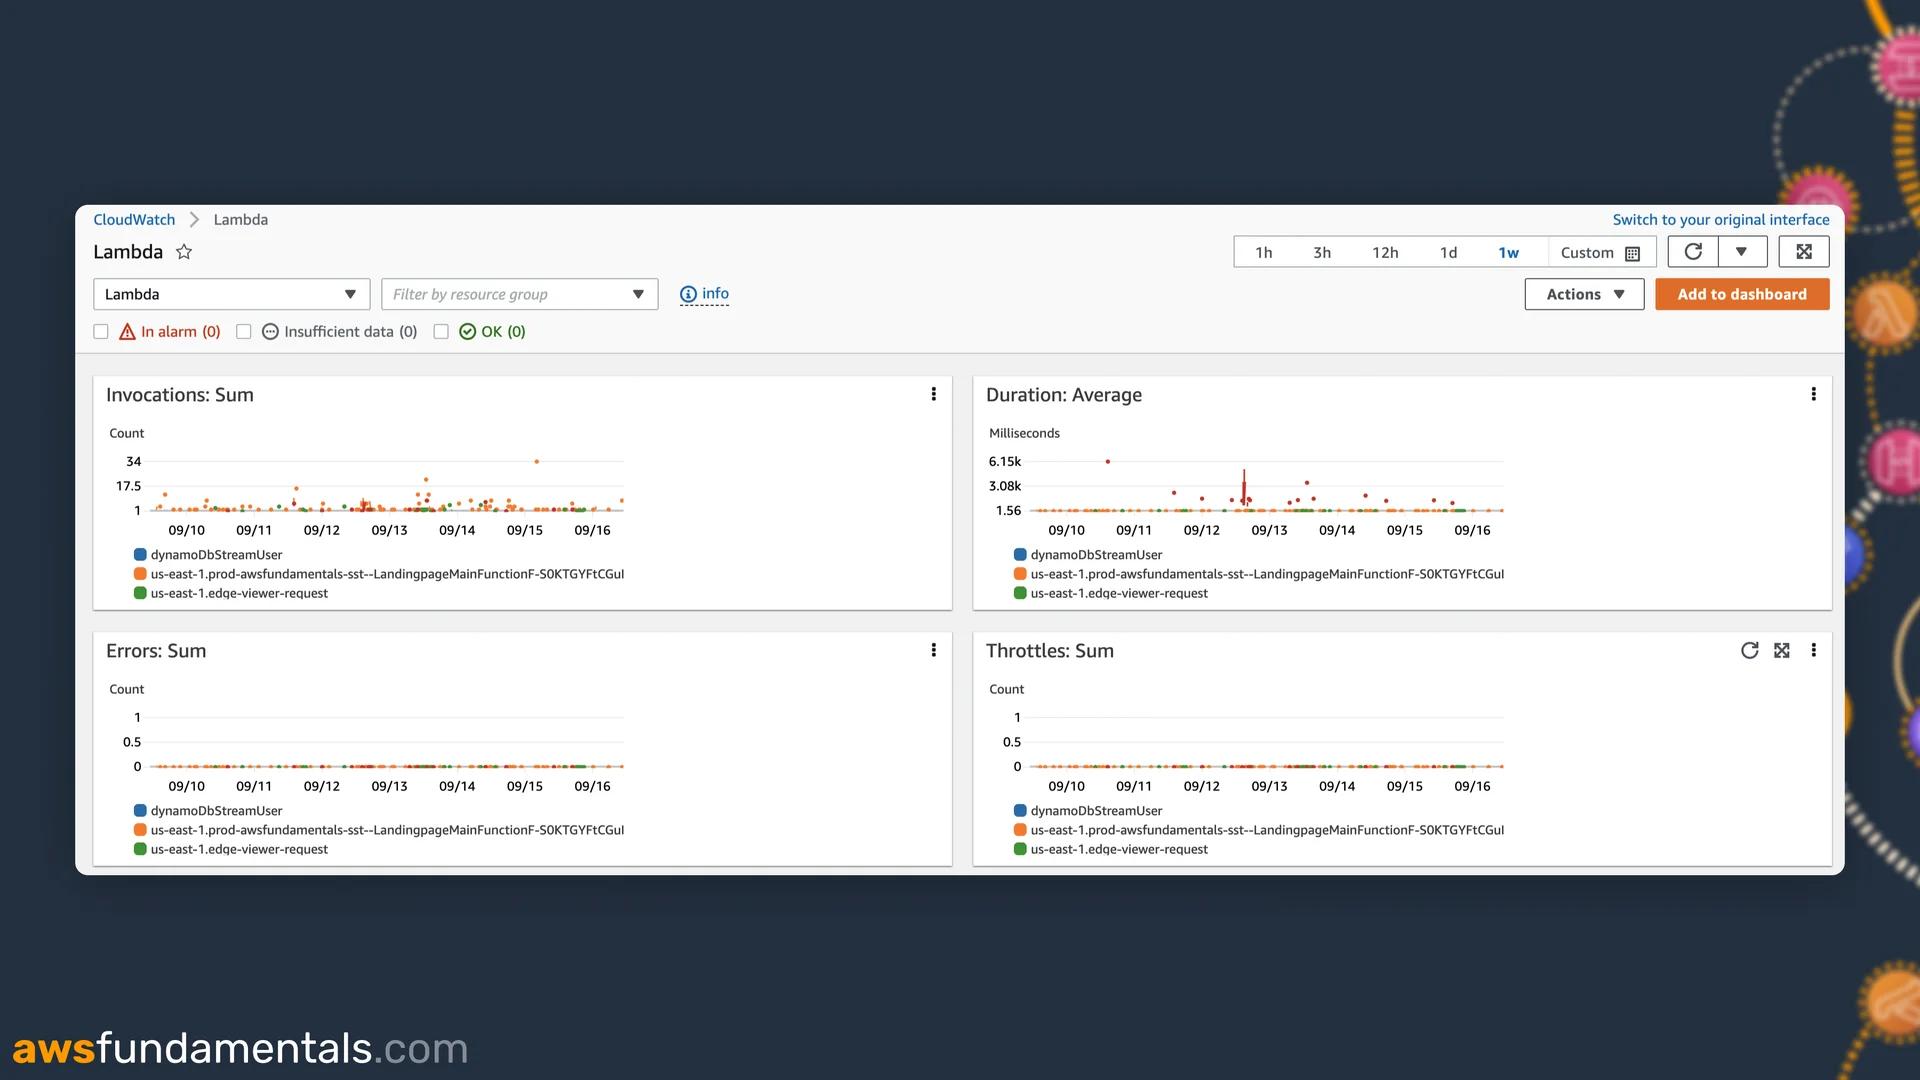Check the OK (0) checkbox

[x=441, y=331]
